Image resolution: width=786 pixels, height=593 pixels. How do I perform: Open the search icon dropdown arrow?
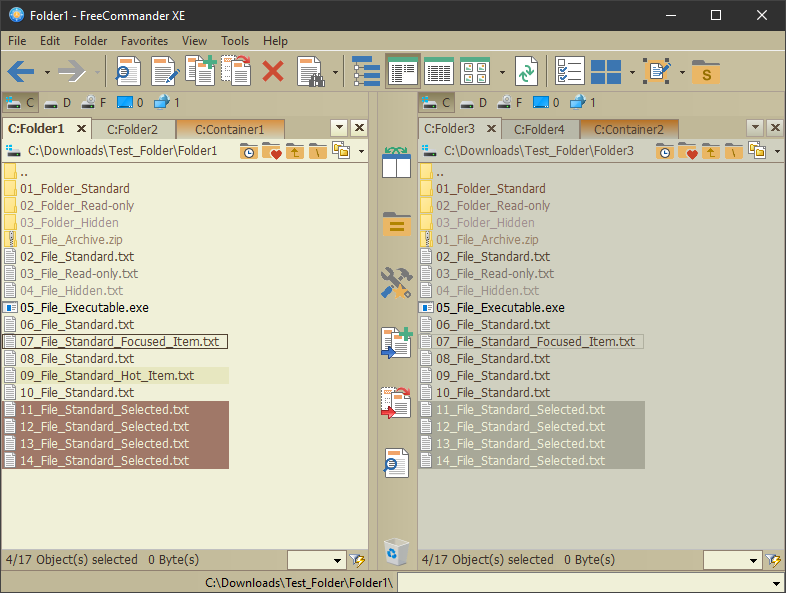[x=335, y=72]
